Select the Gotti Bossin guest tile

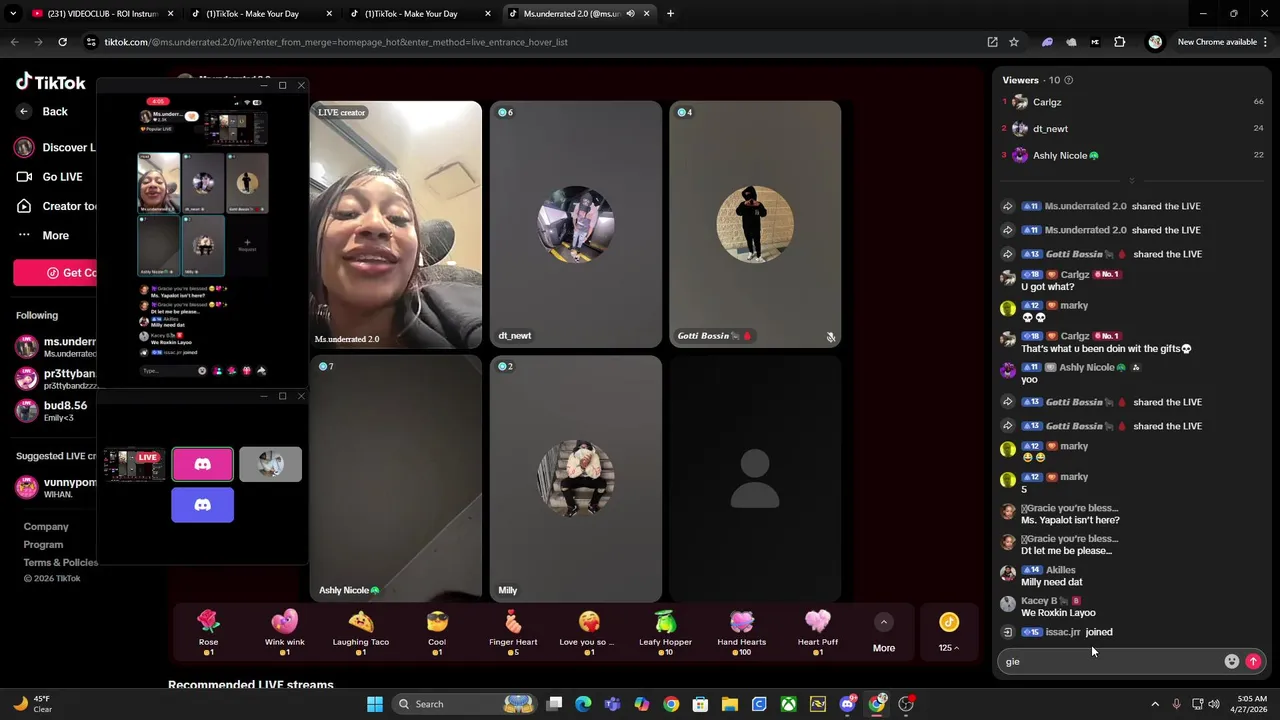755,224
